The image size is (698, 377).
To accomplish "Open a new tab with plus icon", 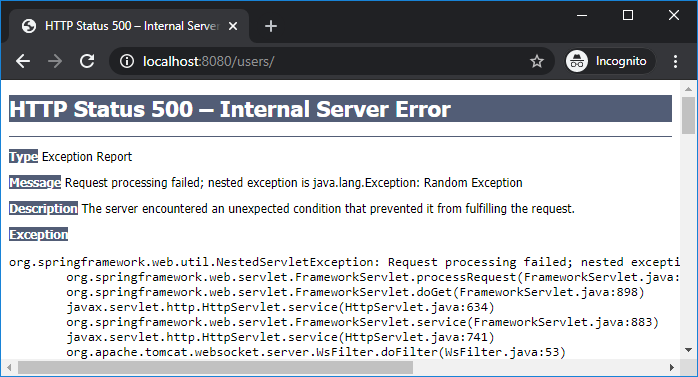I will click(x=271, y=26).
